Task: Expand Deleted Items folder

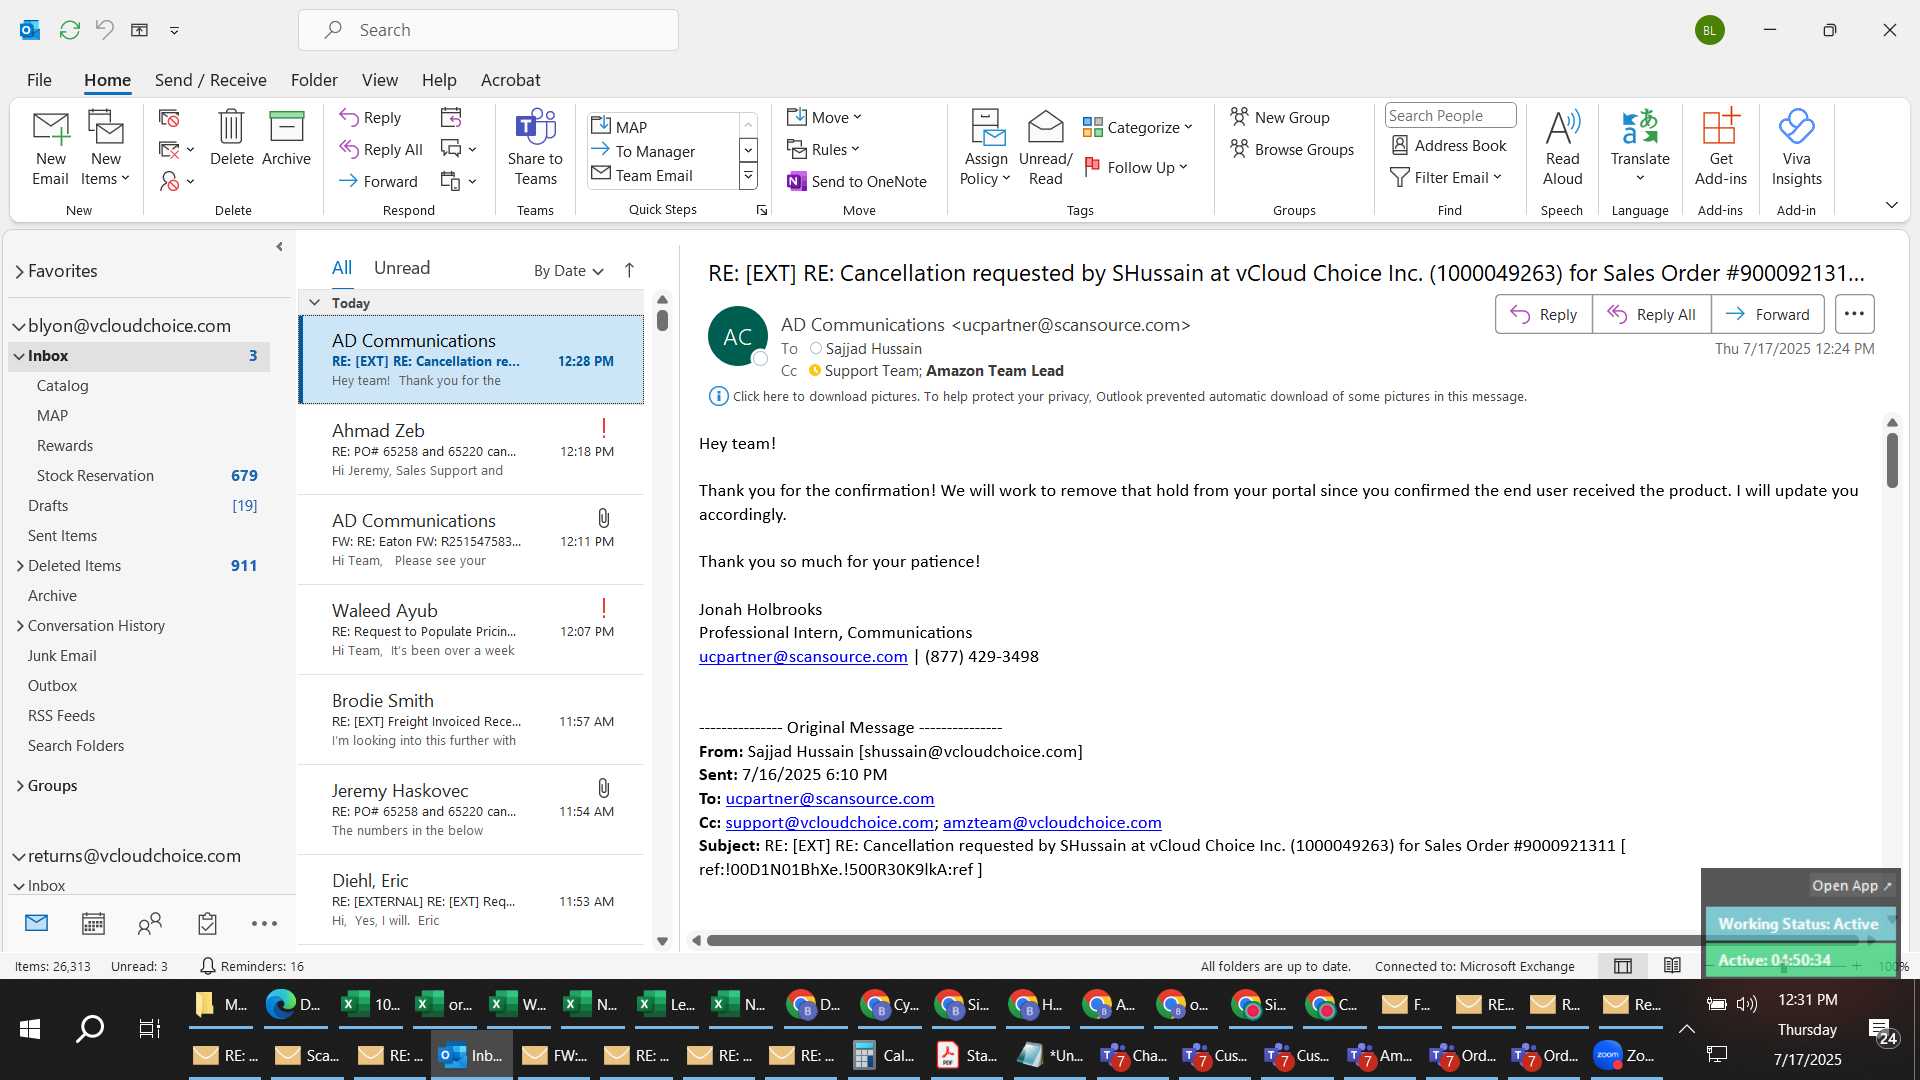Action: 19,566
